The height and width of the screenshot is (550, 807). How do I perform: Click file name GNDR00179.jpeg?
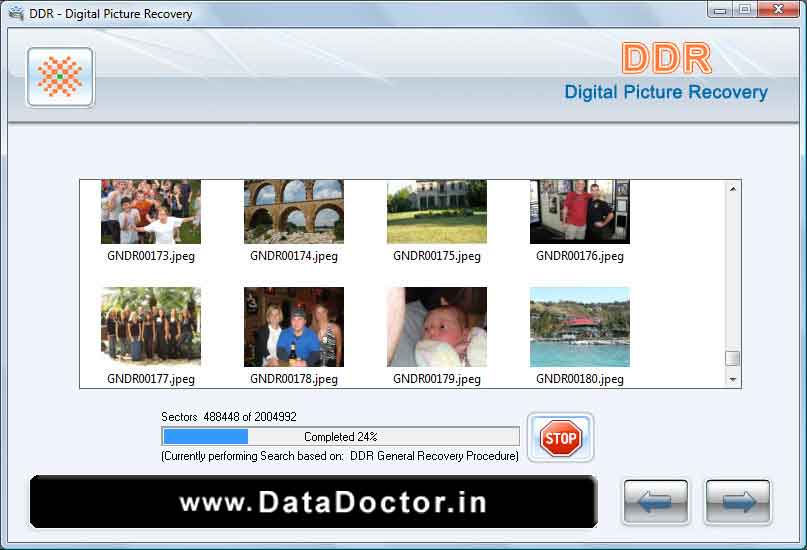(437, 379)
